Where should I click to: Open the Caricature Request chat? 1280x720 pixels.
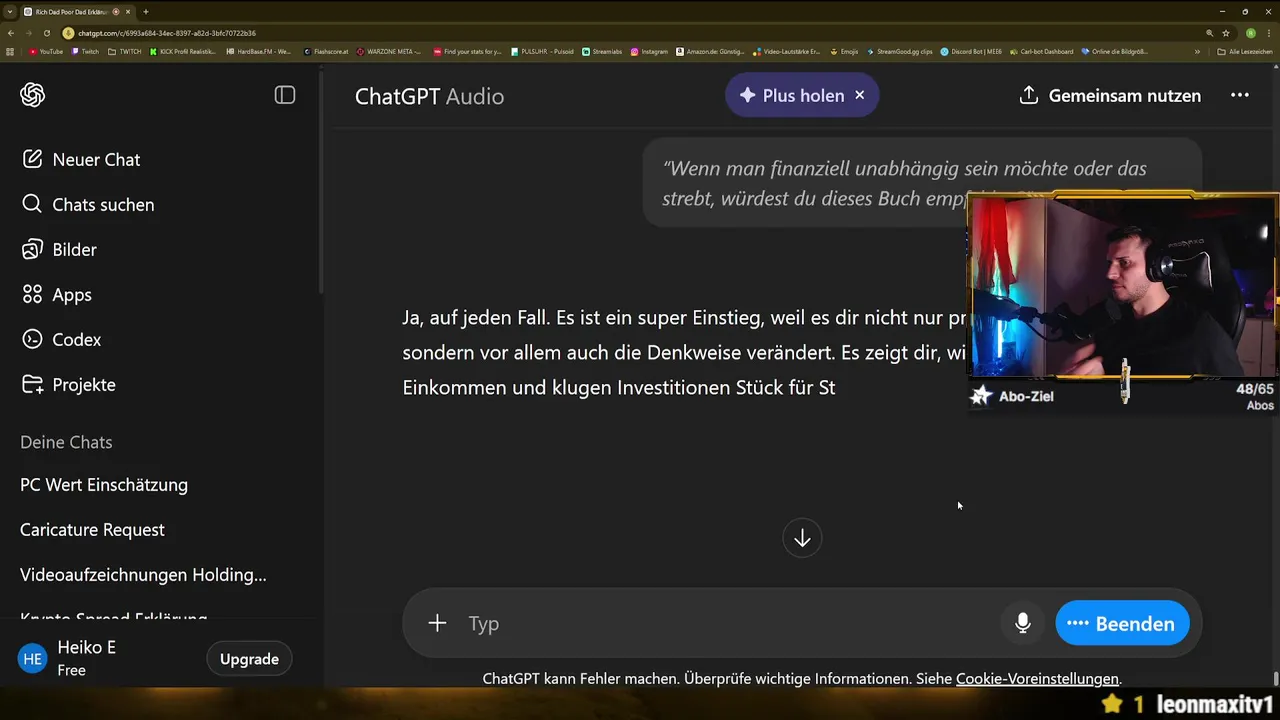tap(92, 529)
